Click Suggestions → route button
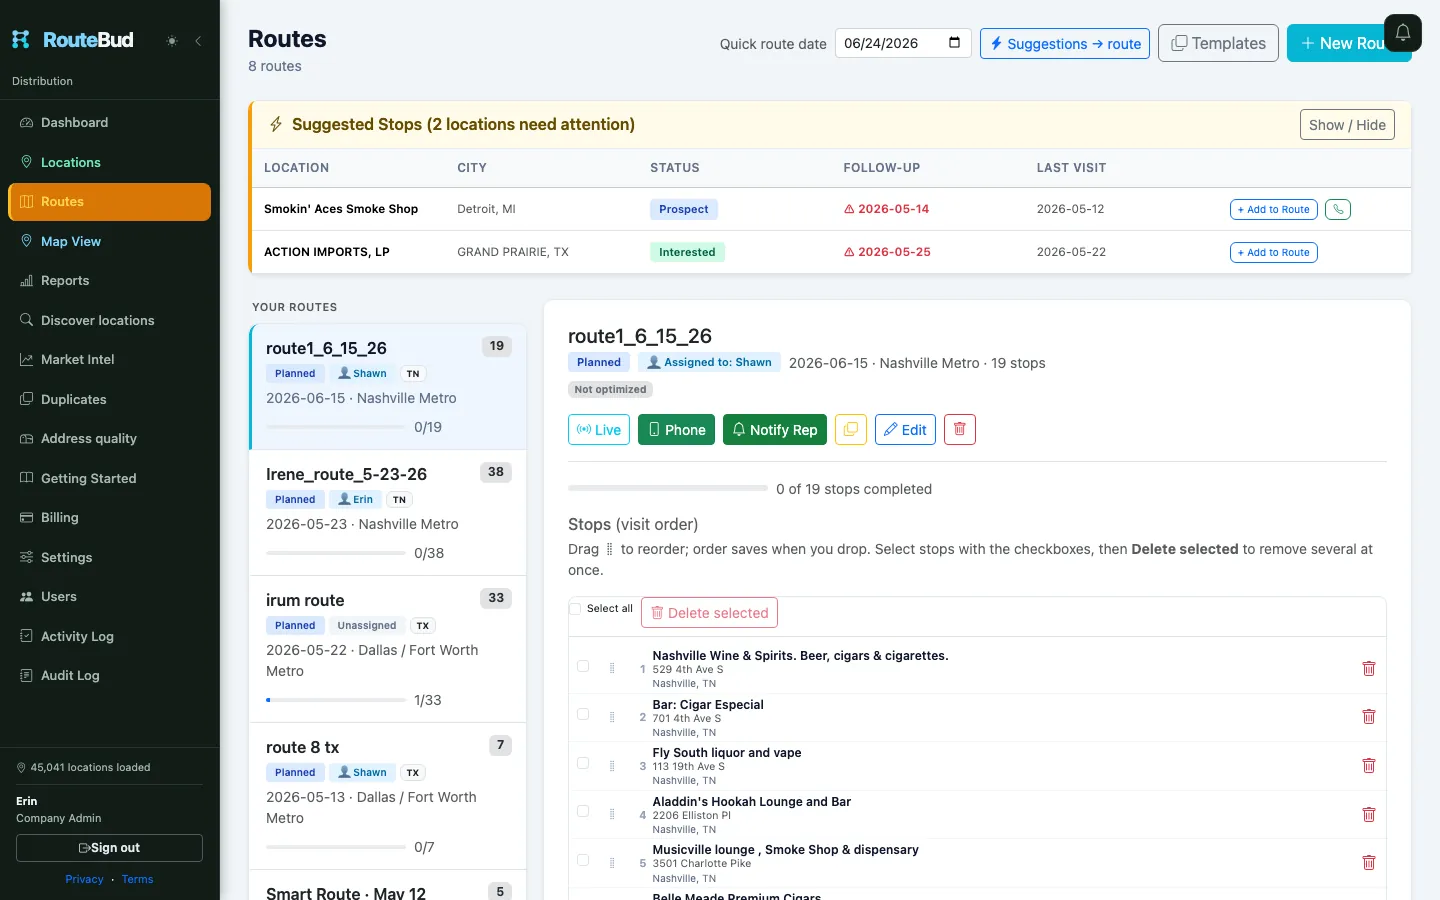Screen dimensions: 1440x900 pyautogui.click(x=1065, y=43)
